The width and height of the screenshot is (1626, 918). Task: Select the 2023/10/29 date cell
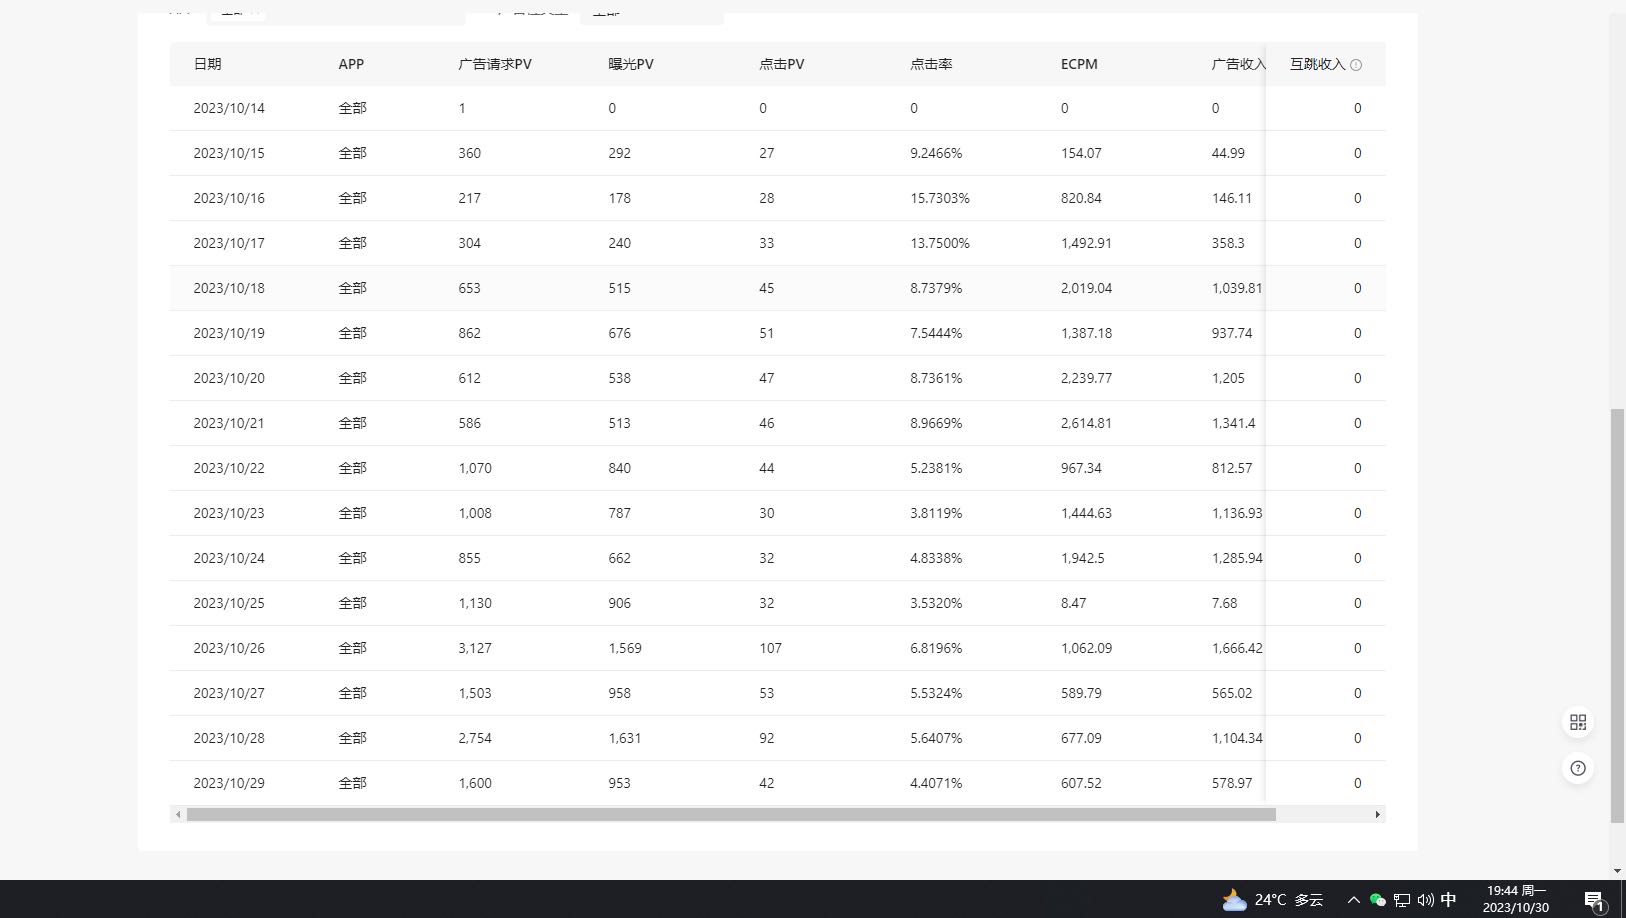(x=229, y=783)
